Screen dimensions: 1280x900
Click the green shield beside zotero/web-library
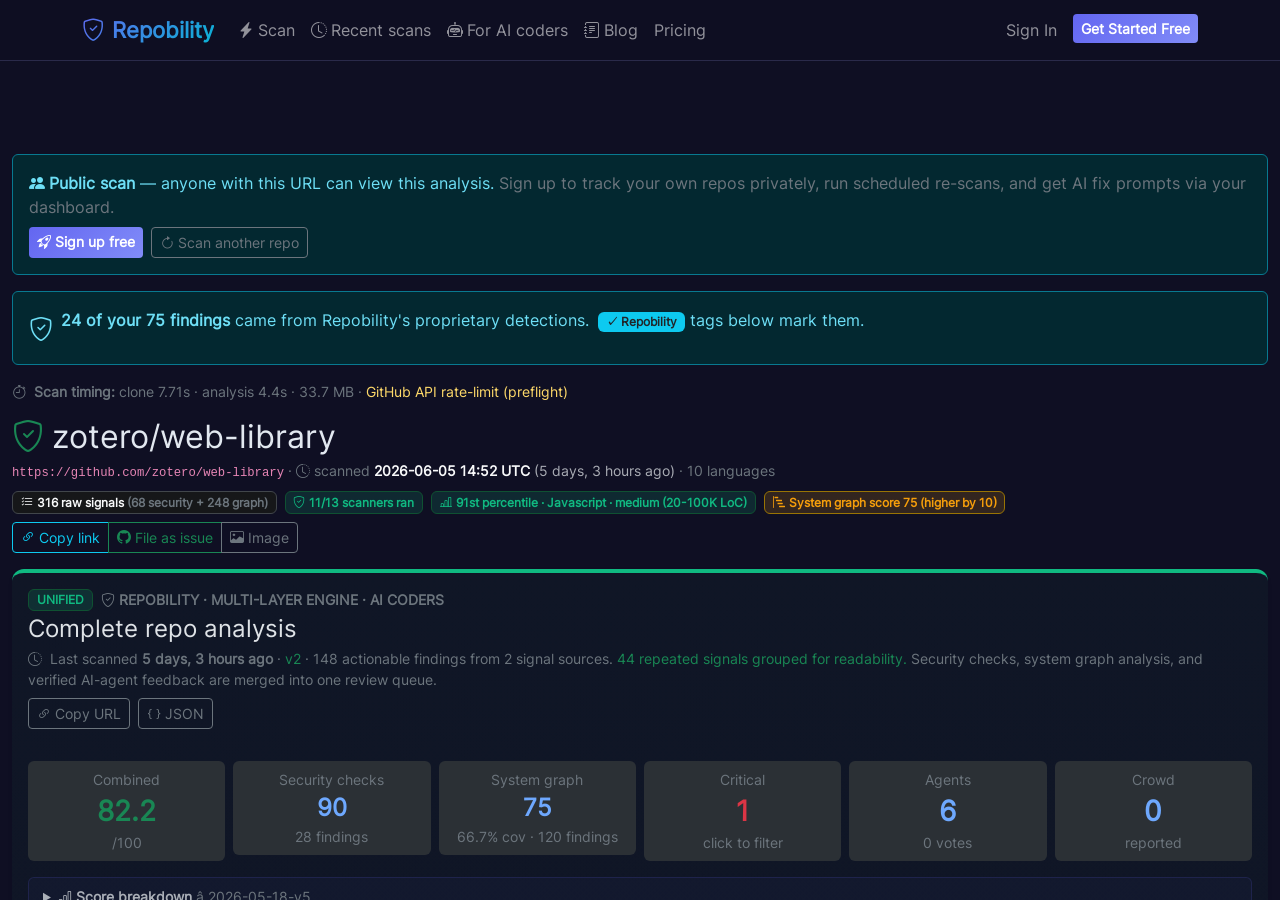click(x=27, y=436)
